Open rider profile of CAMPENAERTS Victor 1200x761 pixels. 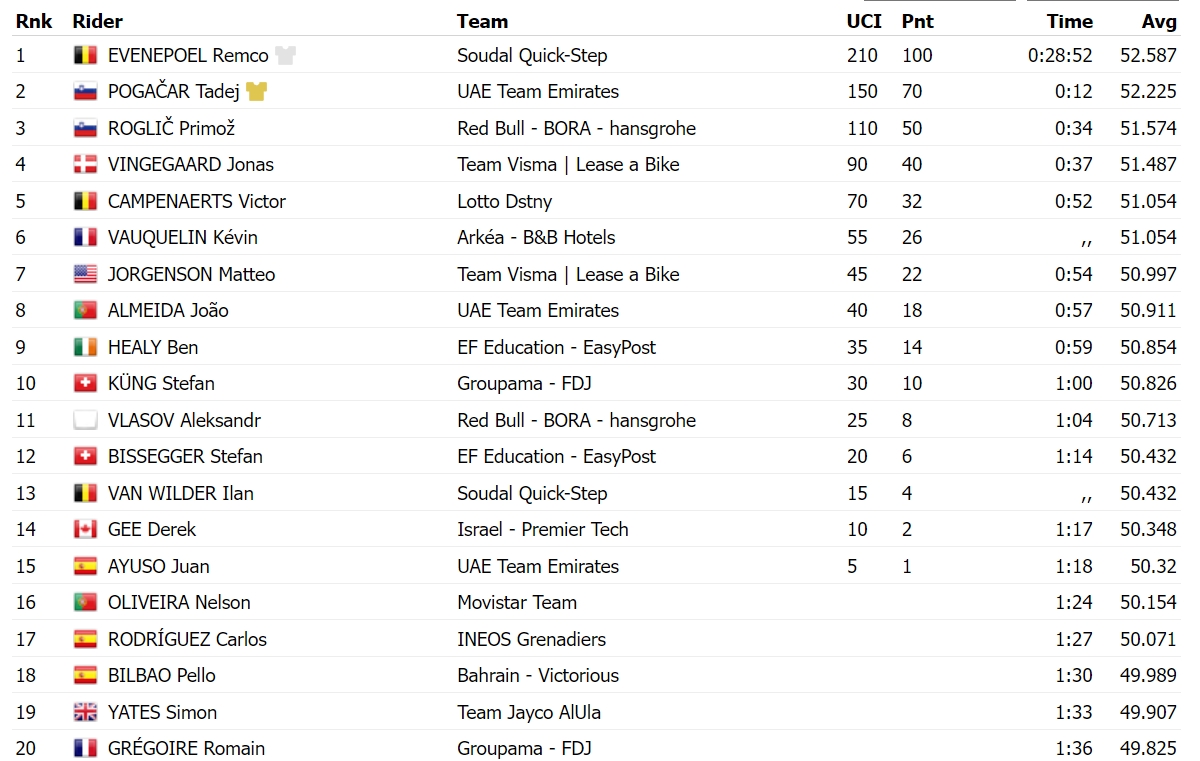[x=197, y=201]
